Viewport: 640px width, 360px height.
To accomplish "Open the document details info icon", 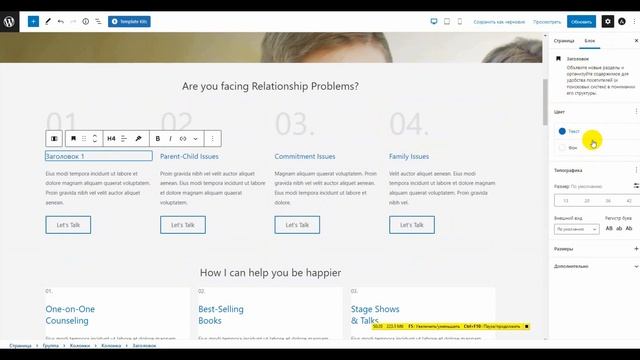I will (x=86, y=21).
